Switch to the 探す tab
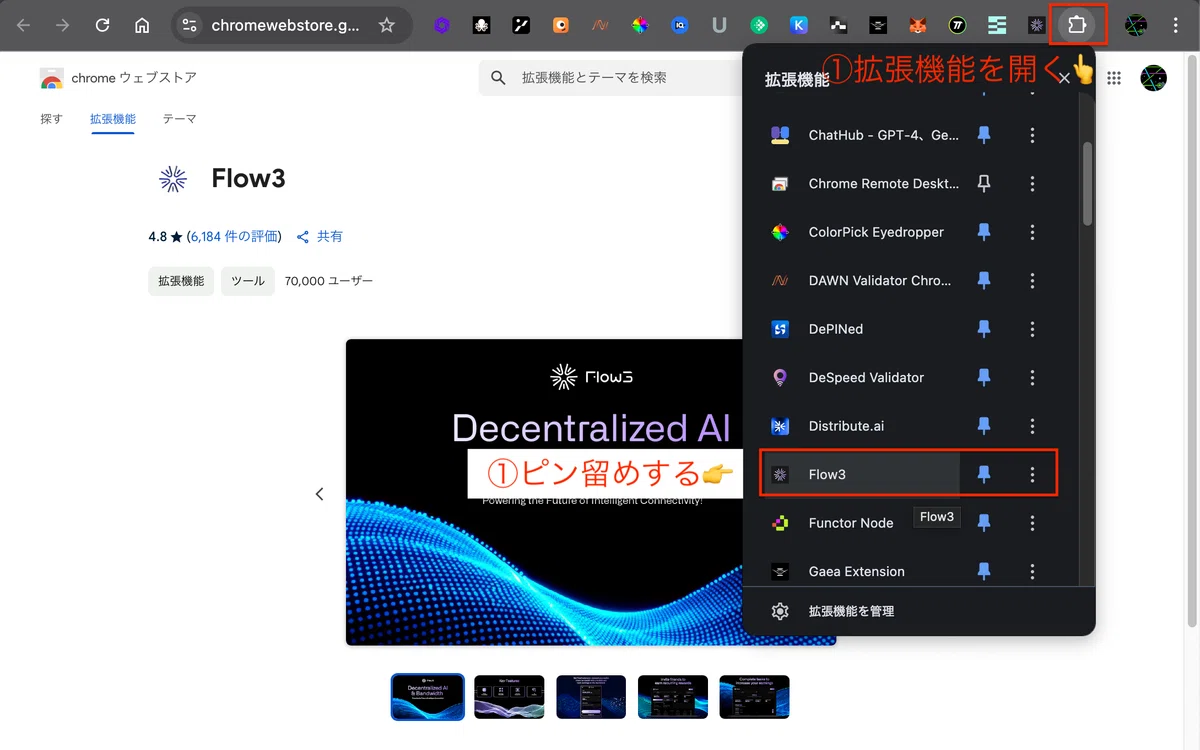 pyautogui.click(x=51, y=119)
